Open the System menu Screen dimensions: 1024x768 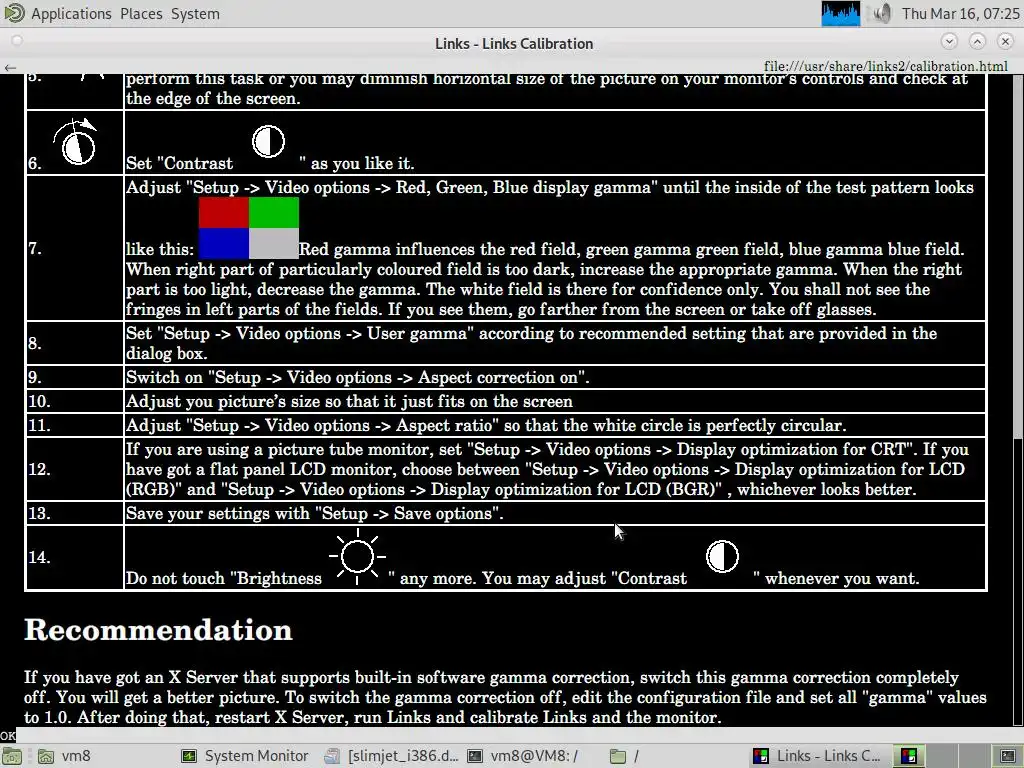pyautogui.click(x=195, y=14)
